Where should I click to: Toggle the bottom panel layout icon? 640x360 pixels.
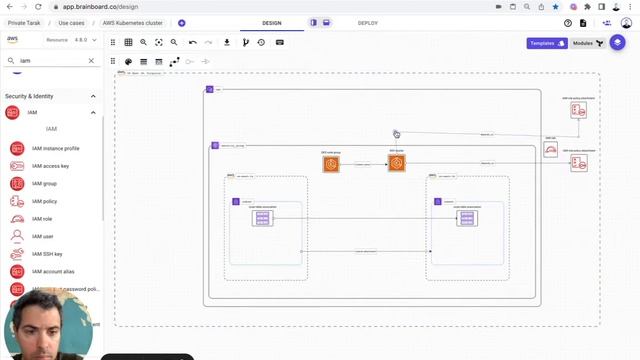coord(326,23)
